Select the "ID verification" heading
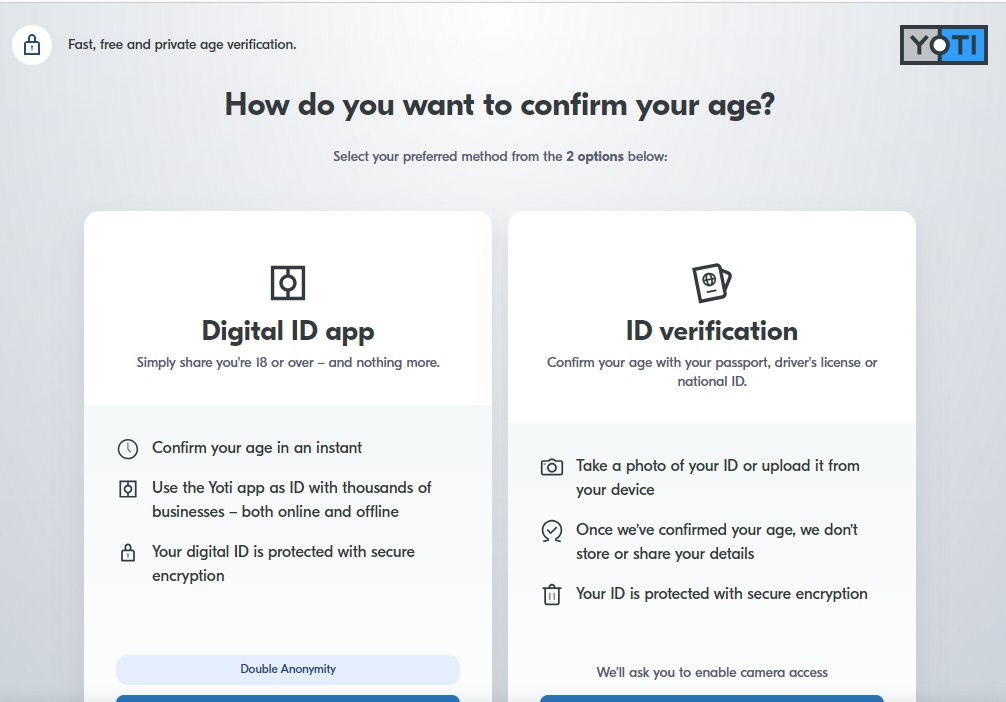Screen dimensions: 1006x702 [712, 331]
